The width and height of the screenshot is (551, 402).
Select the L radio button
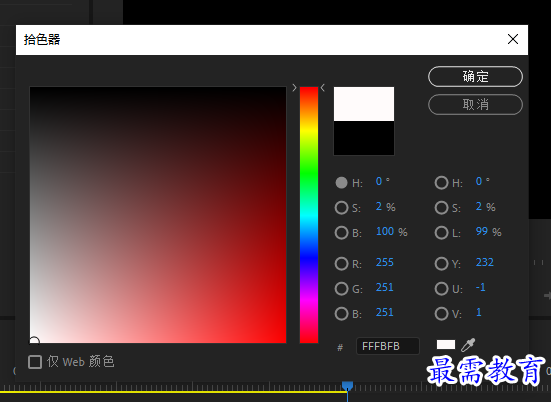(x=441, y=233)
